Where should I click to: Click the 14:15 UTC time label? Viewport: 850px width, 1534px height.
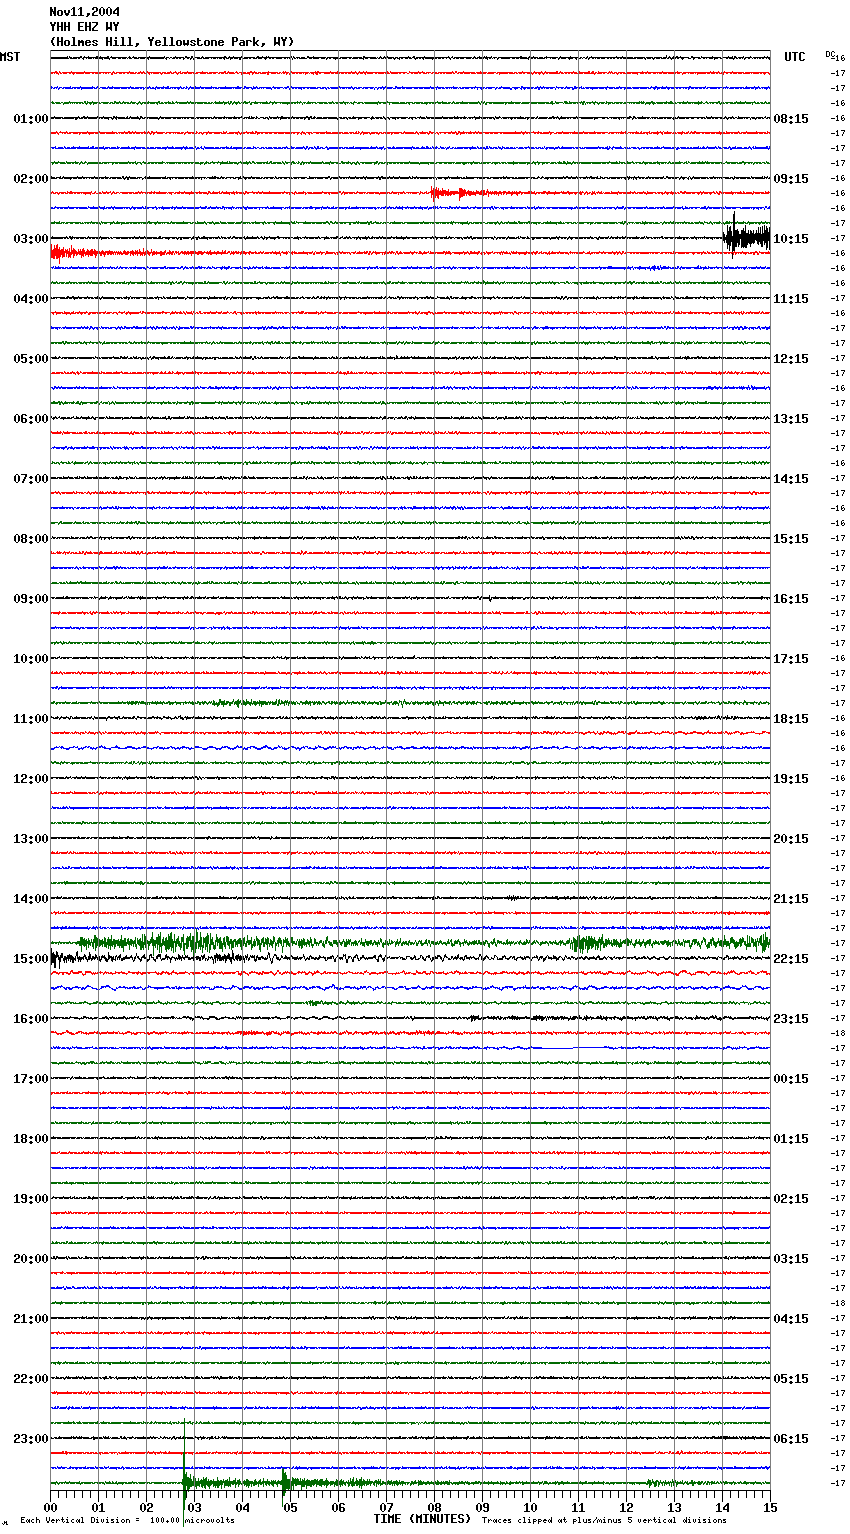click(x=791, y=479)
